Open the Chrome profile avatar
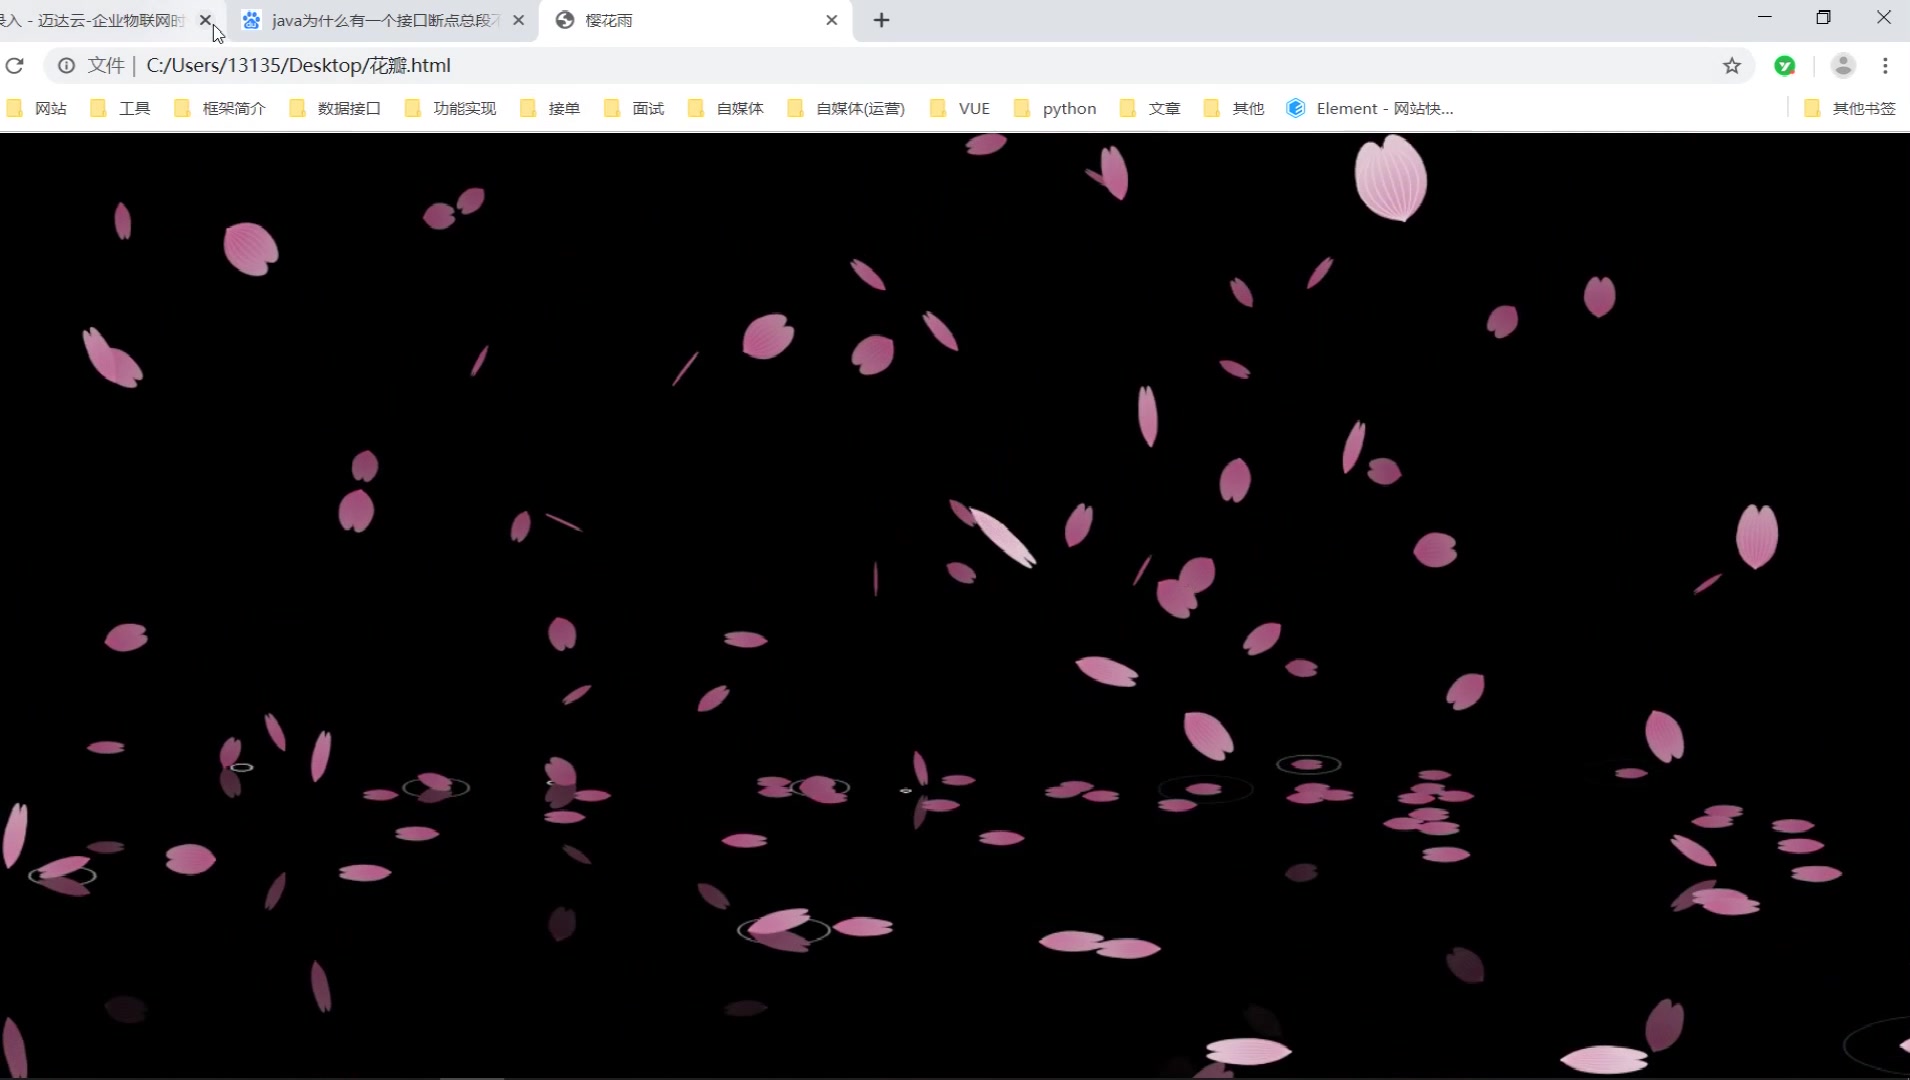This screenshot has height=1080, width=1910. click(x=1843, y=66)
